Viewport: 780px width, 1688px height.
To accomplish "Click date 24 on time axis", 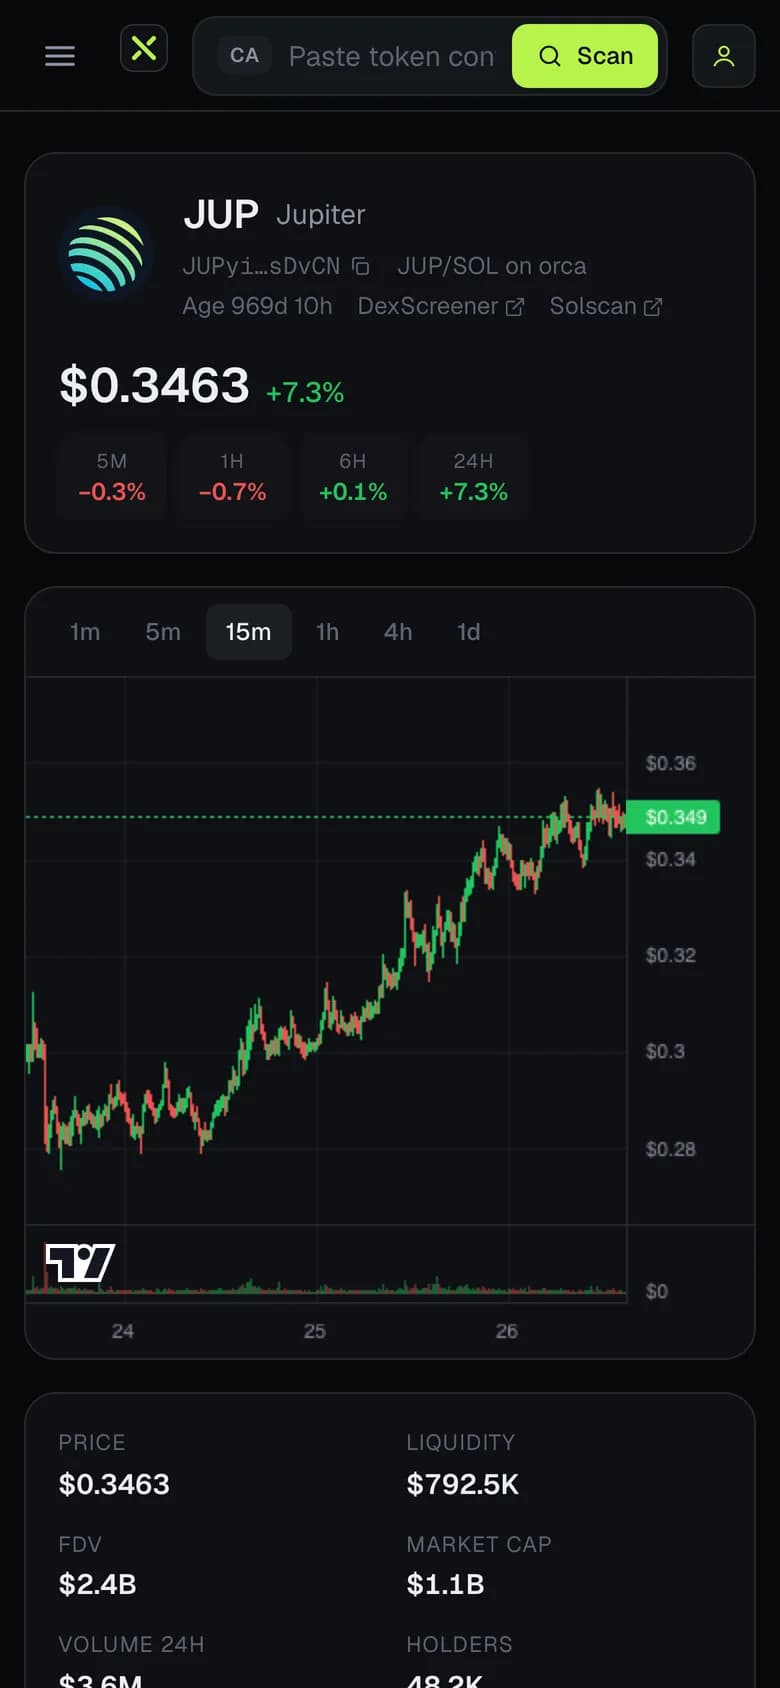I will coord(123,1332).
